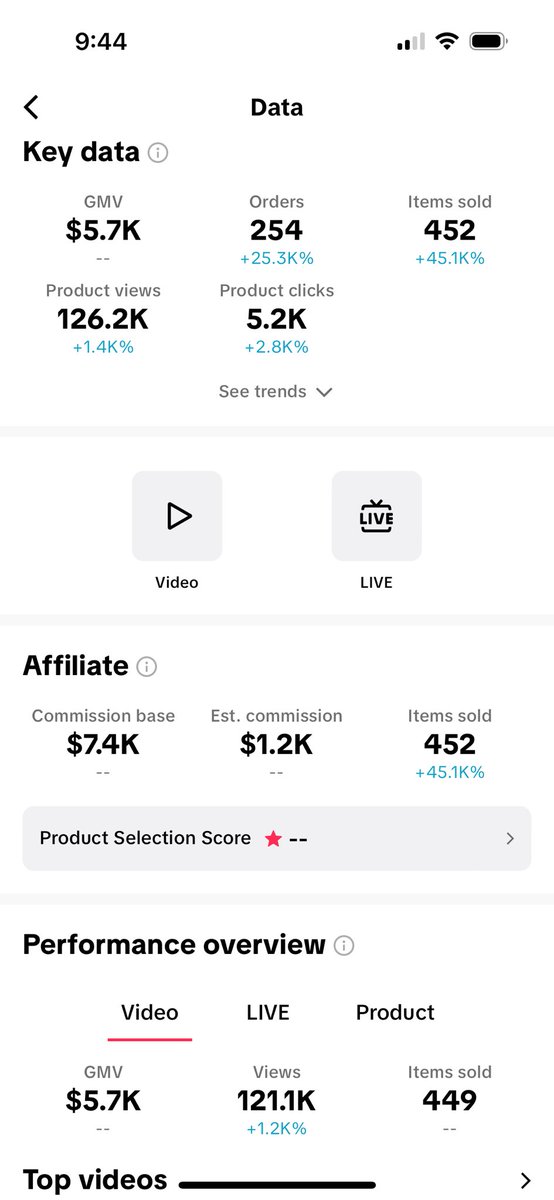Screen dimensions: 554x1200
Task: Tap the Product views change +1.4K%
Action: 103,348
